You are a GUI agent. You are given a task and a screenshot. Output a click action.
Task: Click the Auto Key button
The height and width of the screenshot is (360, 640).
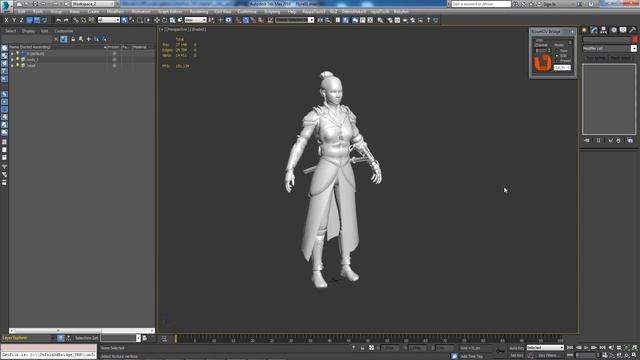tap(516, 348)
